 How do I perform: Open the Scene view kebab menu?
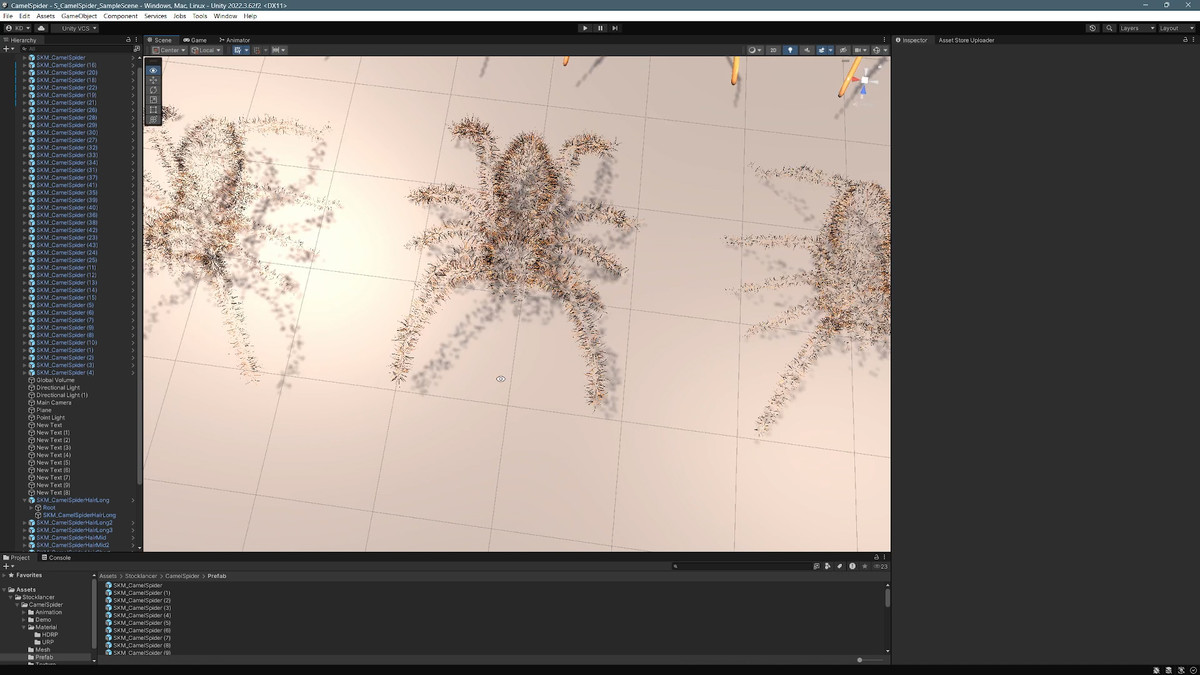884,40
